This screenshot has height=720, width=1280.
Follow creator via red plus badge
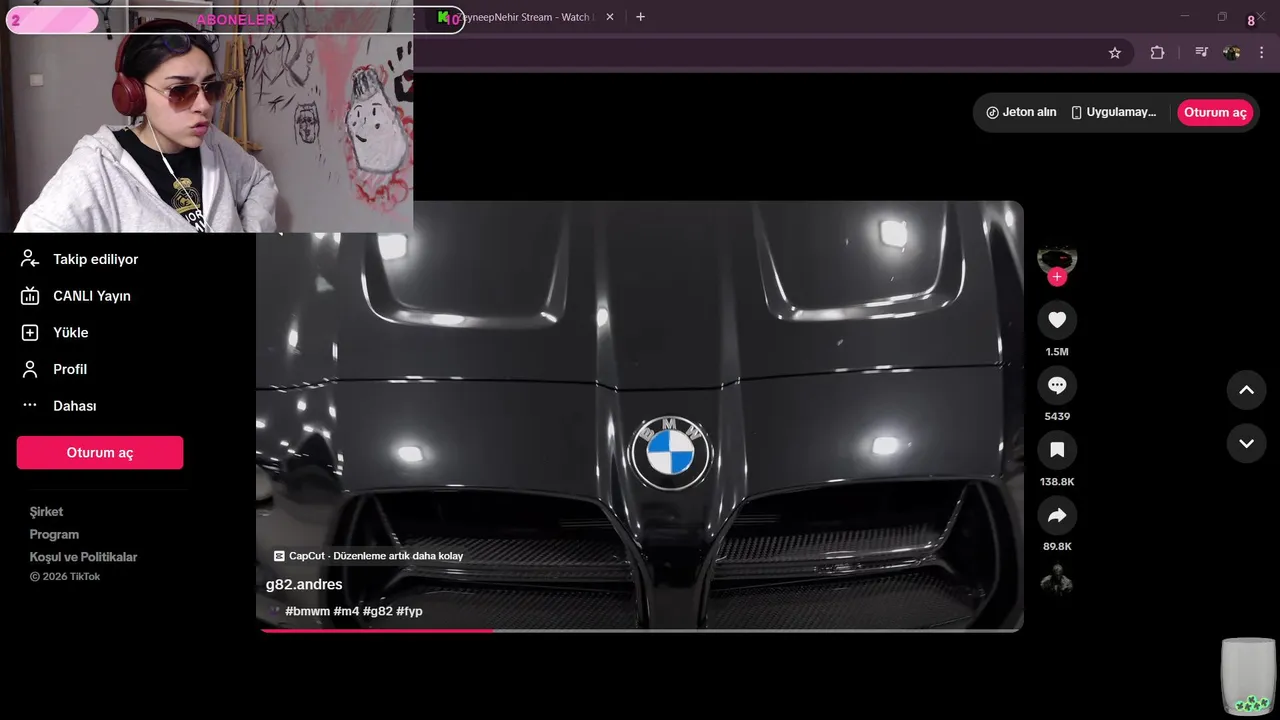tap(1057, 277)
